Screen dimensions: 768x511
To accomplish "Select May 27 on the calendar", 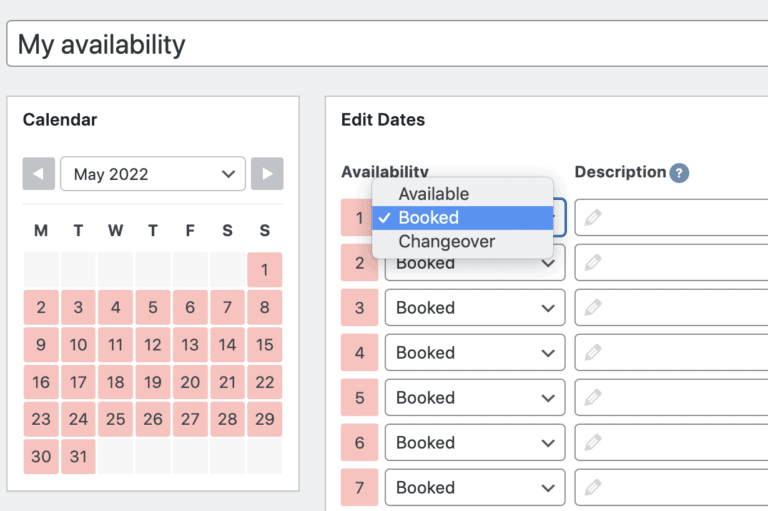I will pos(190,419).
